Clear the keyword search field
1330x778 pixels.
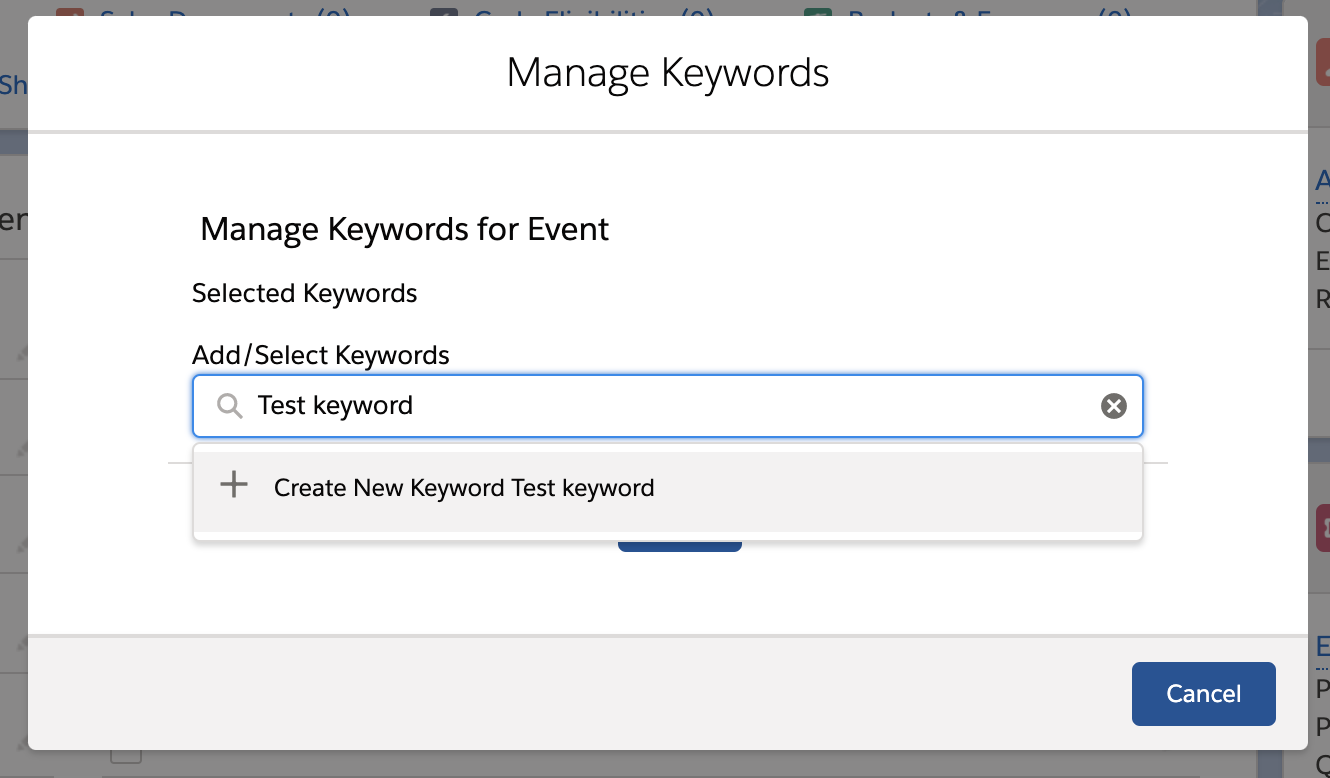pos(1114,405)
